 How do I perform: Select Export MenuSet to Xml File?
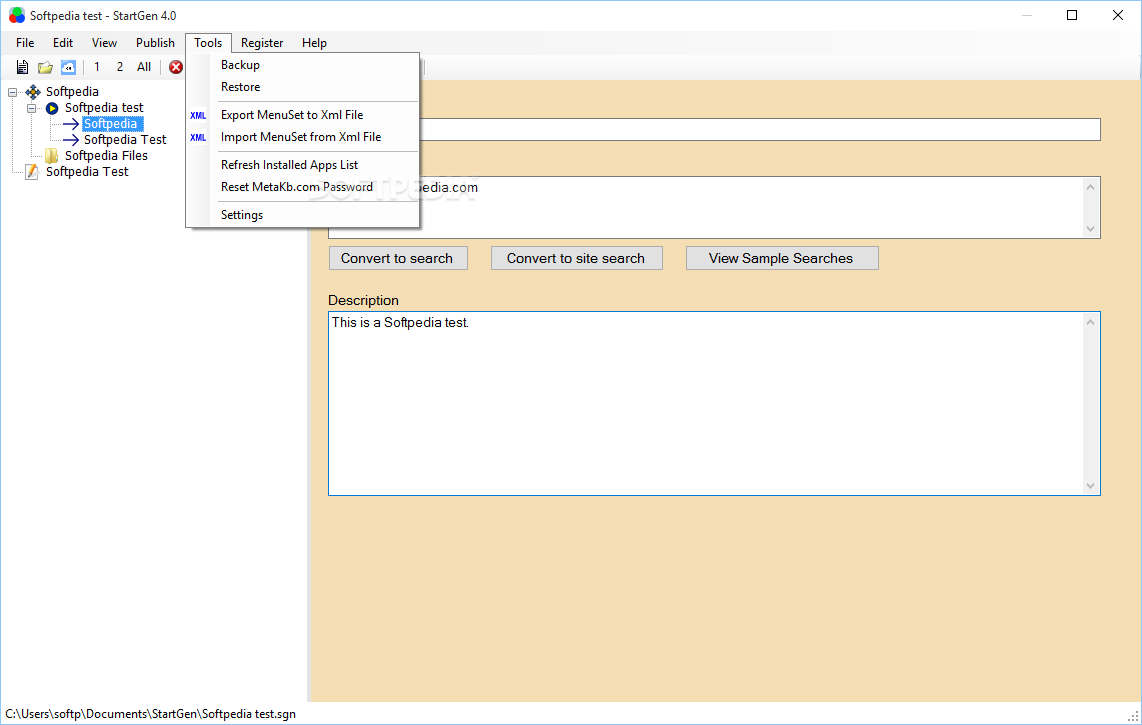tap(303, 115)
